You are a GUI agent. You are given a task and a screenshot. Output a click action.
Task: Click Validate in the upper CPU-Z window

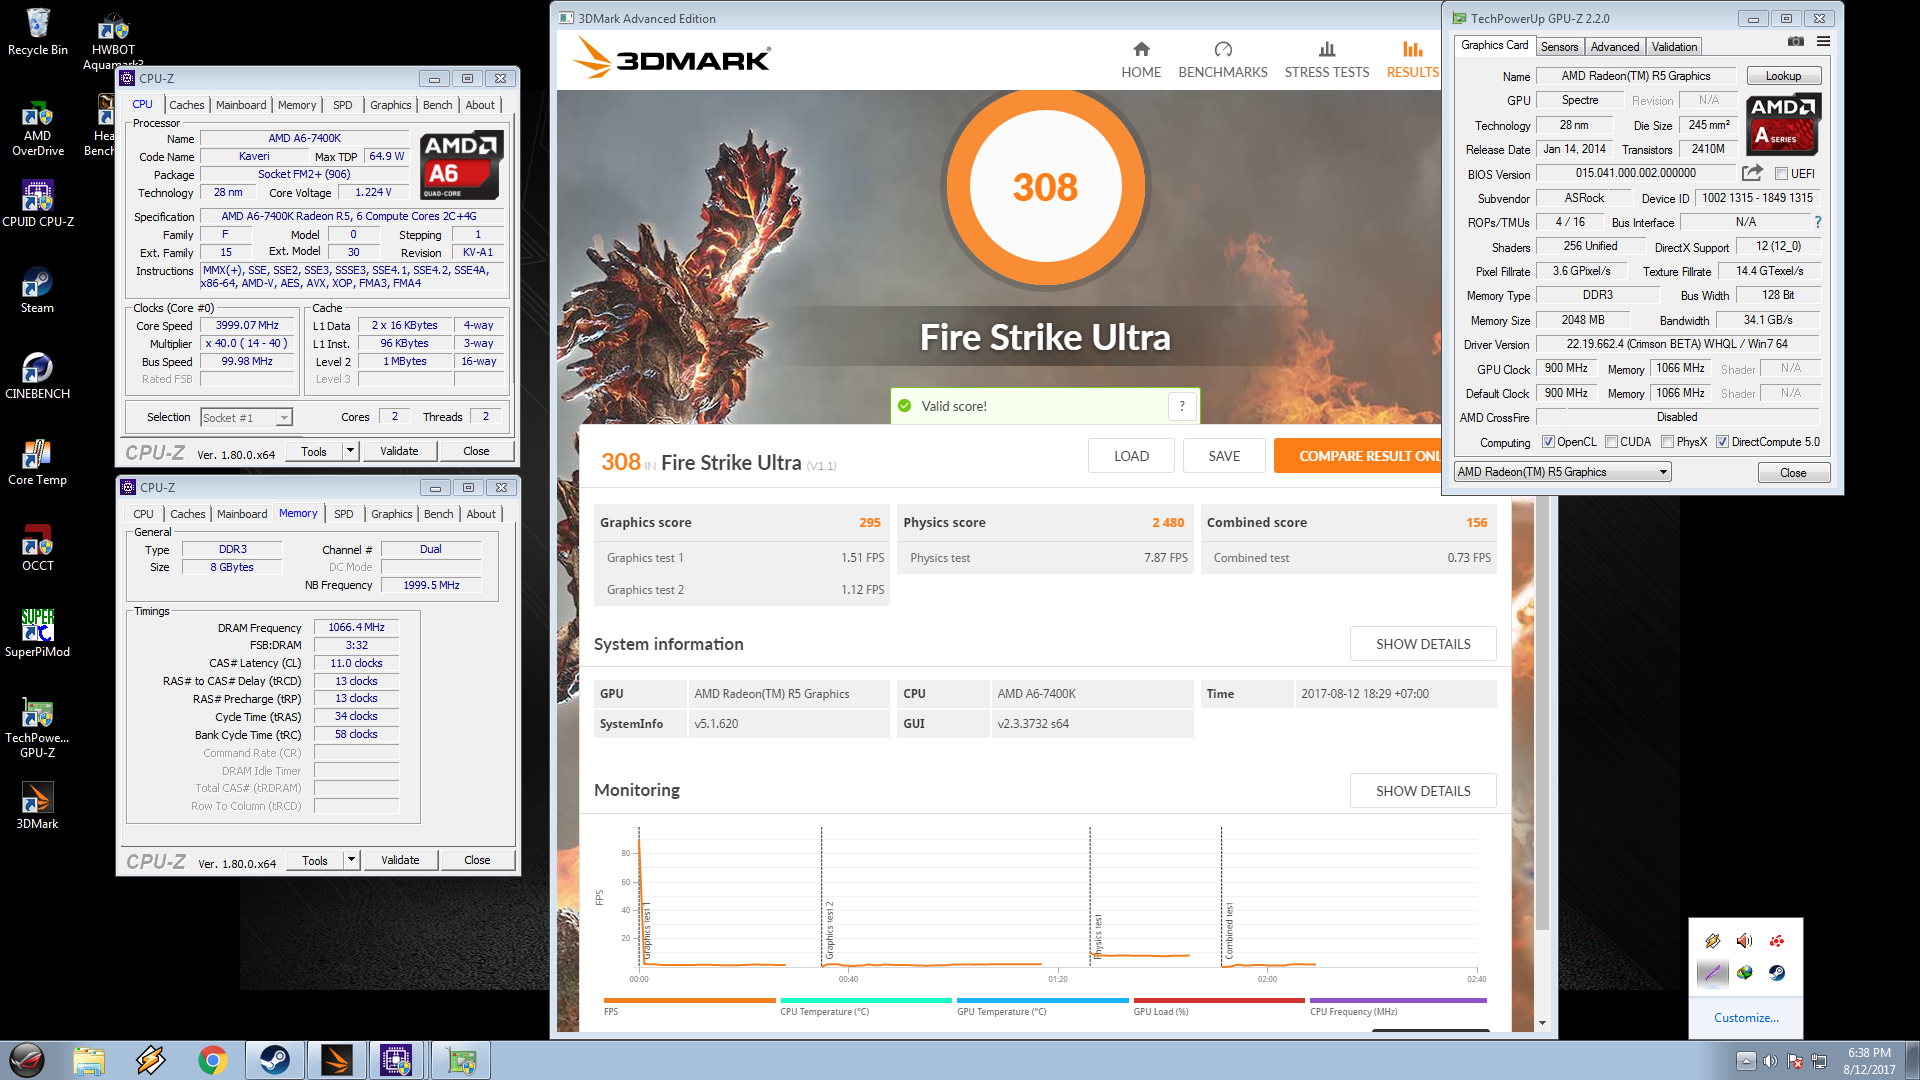[x=399, y=451]
